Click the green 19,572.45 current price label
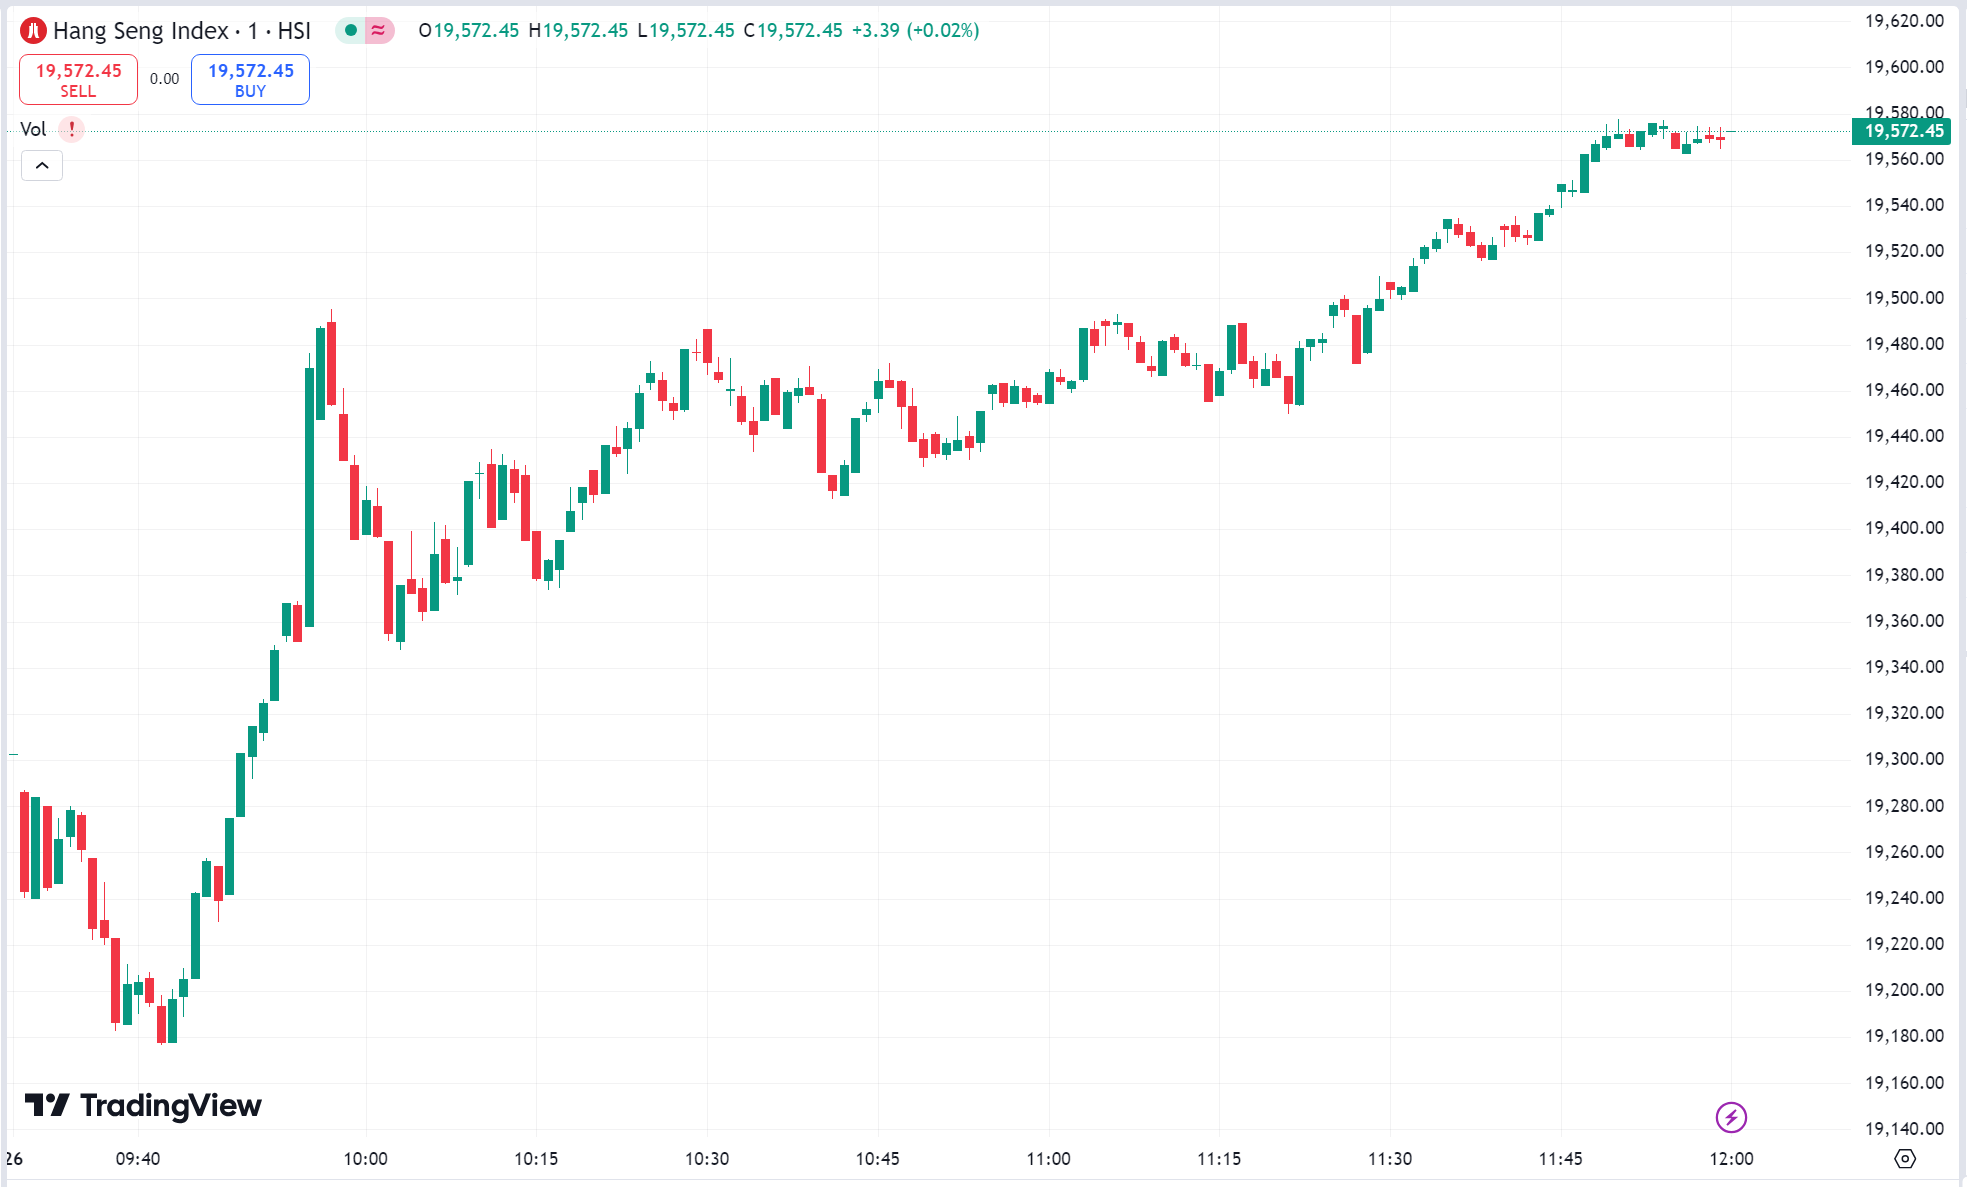The height and width of the screenshot is (1187, 1967). click(x=1903, y=131)
